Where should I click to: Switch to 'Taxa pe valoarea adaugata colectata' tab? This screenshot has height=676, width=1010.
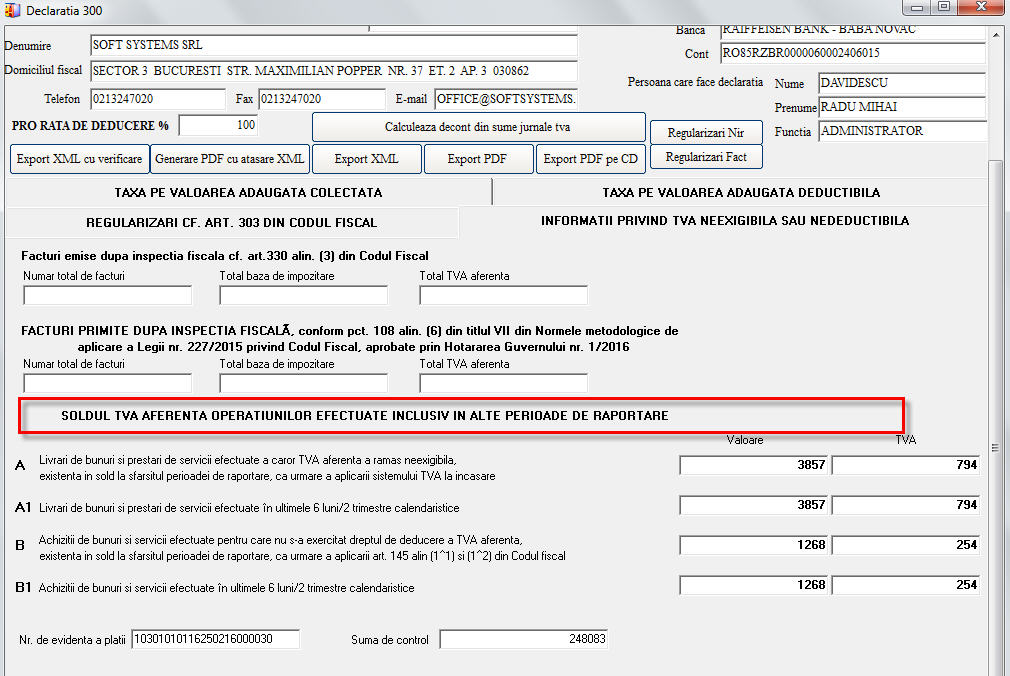pos(248,192)
